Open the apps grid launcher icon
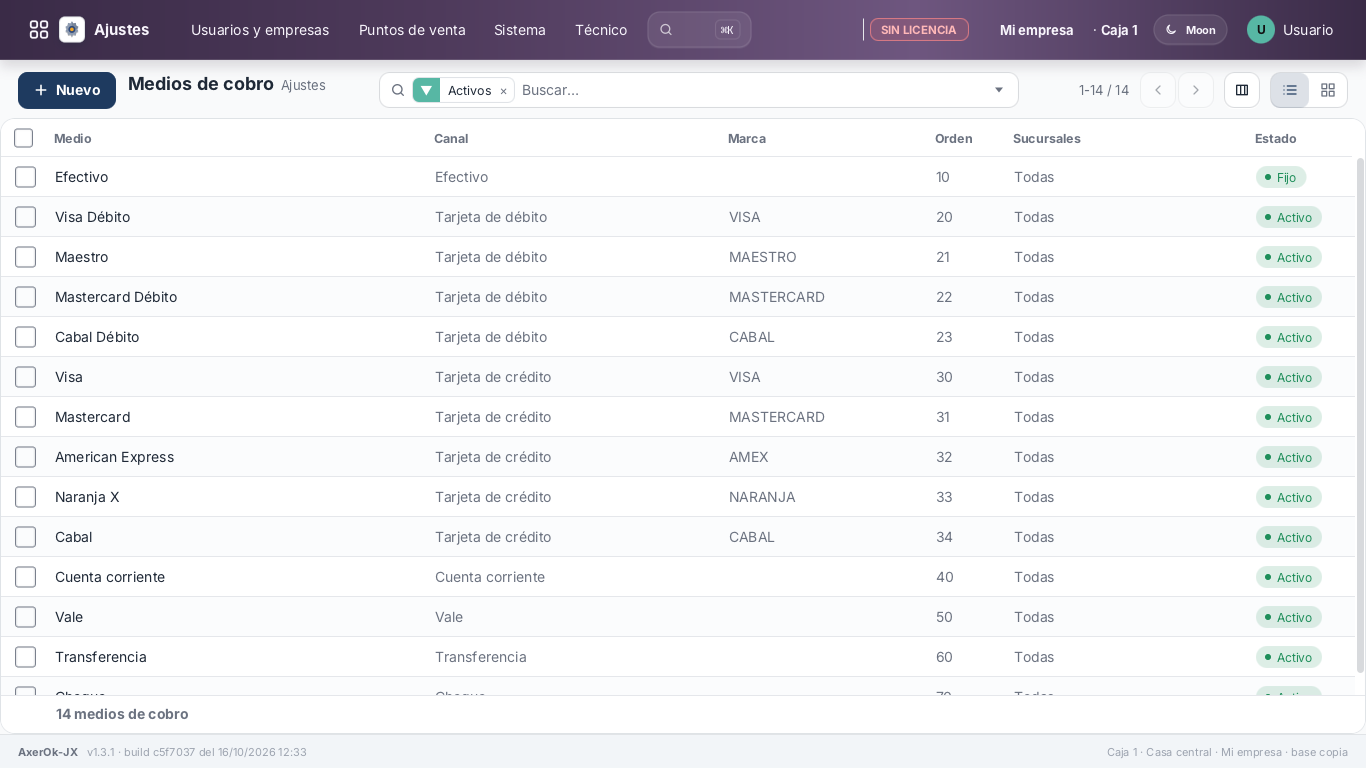1366x768 pixels. tap(39, 30)
